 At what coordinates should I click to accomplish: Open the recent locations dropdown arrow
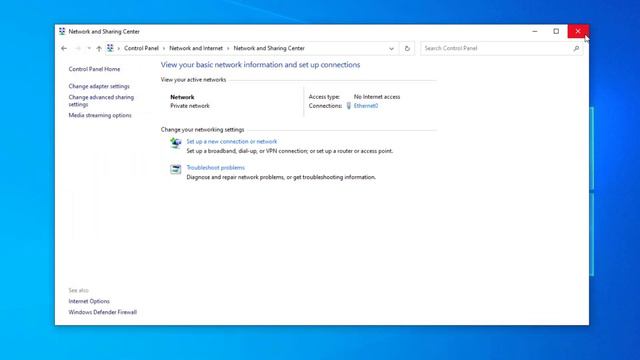[x=89, y=48]
